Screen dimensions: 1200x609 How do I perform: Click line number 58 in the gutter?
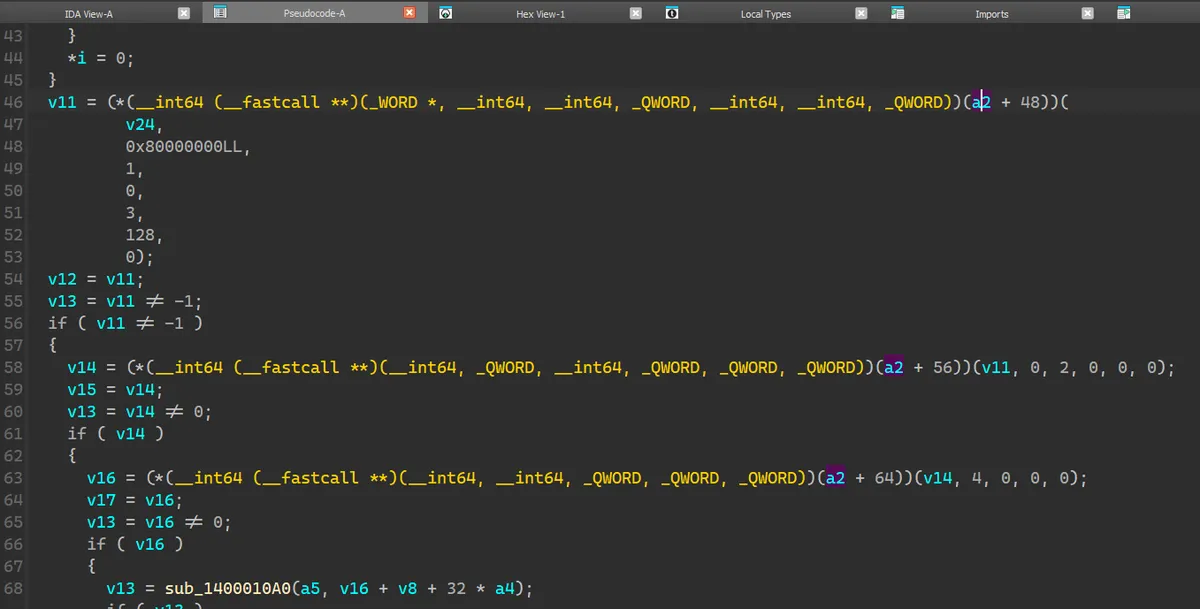[14, 368]
